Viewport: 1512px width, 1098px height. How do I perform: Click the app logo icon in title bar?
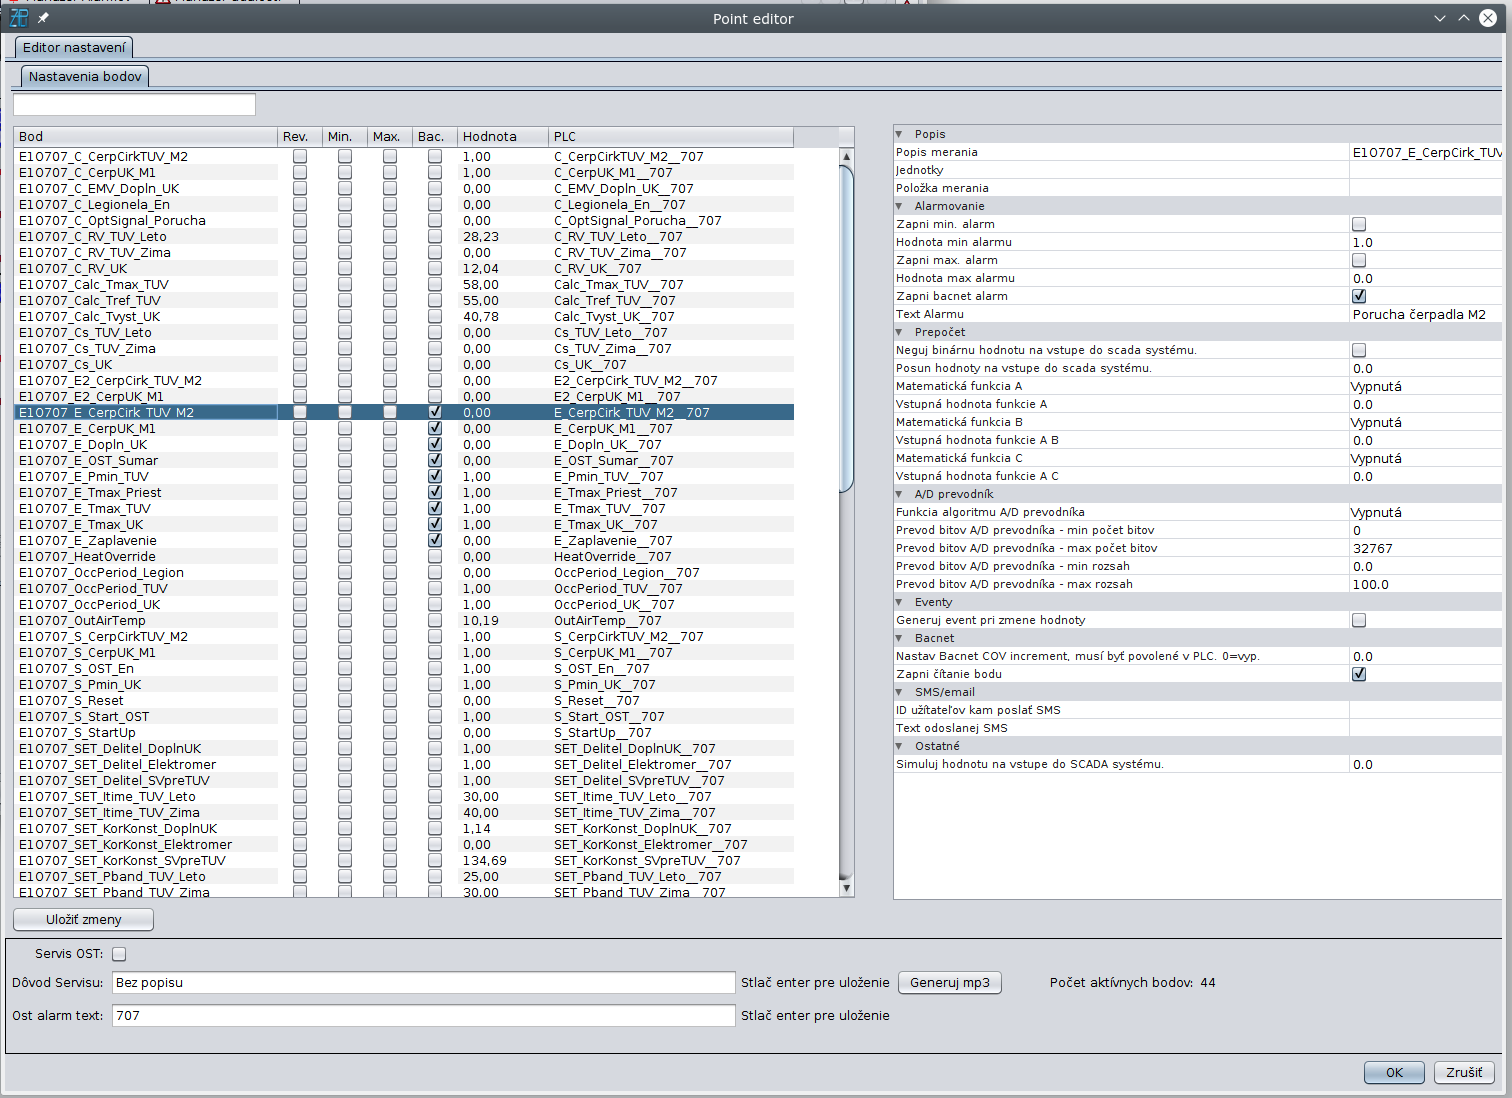click(18, 18)
